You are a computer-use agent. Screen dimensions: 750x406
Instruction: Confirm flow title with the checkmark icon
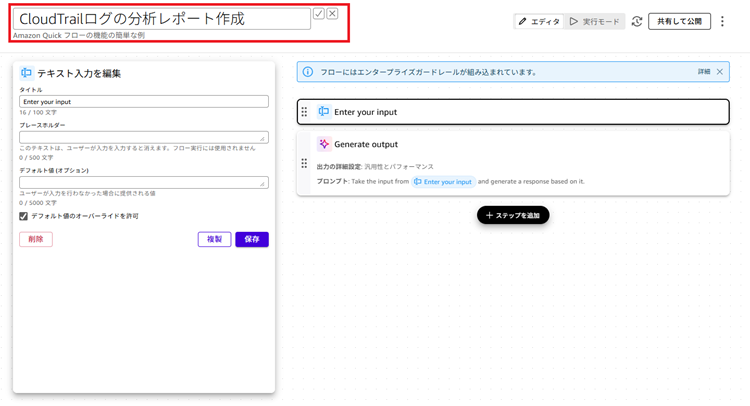(x=319, y=14)
